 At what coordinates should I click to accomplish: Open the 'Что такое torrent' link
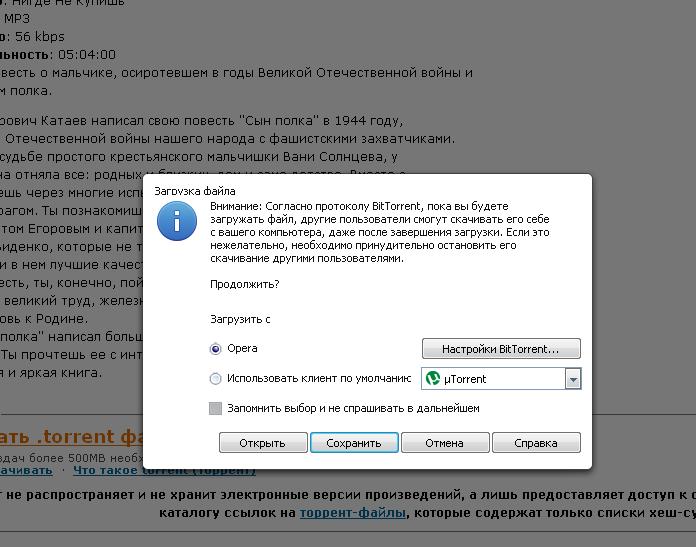click(164, 470)
